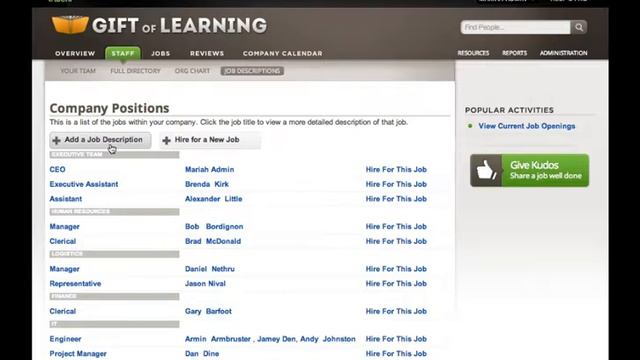Open the Representative job title
Viewport: 640px width, 360px height.
tap(75, 284)
